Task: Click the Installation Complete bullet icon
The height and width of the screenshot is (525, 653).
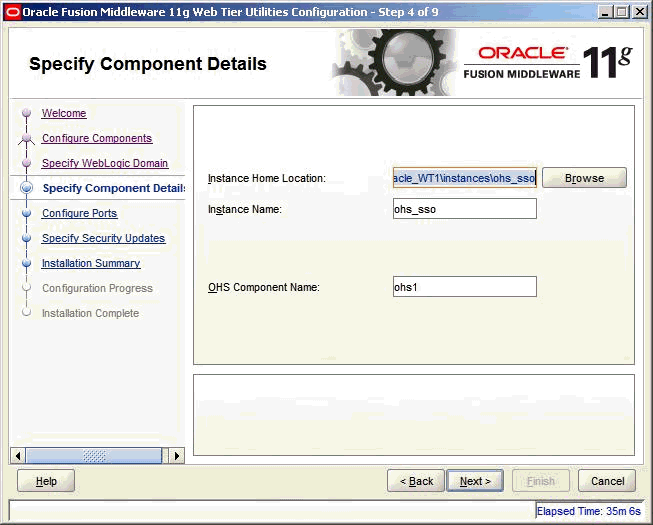Action: 27,312
